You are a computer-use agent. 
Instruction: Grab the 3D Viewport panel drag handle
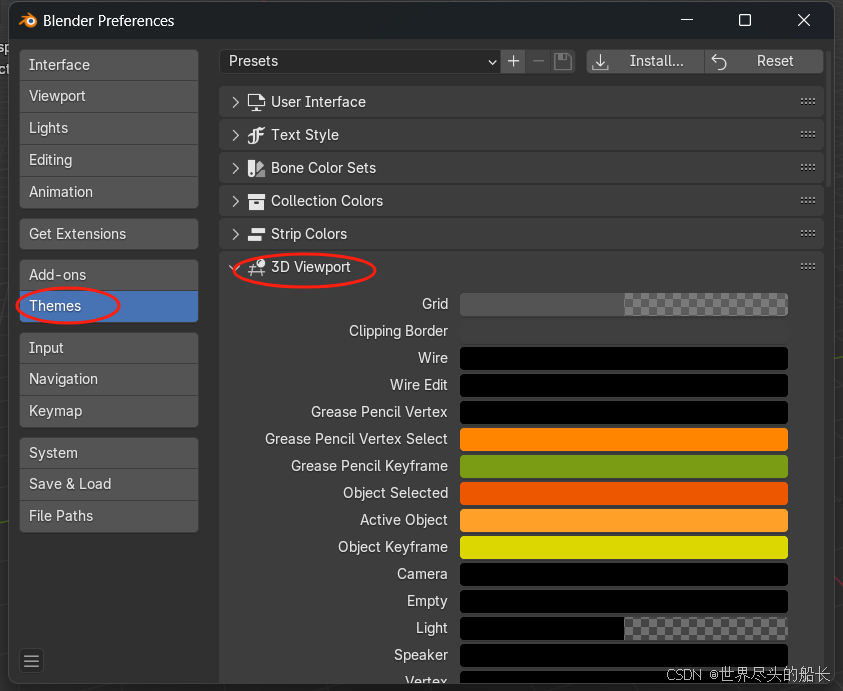click(808, 267)
